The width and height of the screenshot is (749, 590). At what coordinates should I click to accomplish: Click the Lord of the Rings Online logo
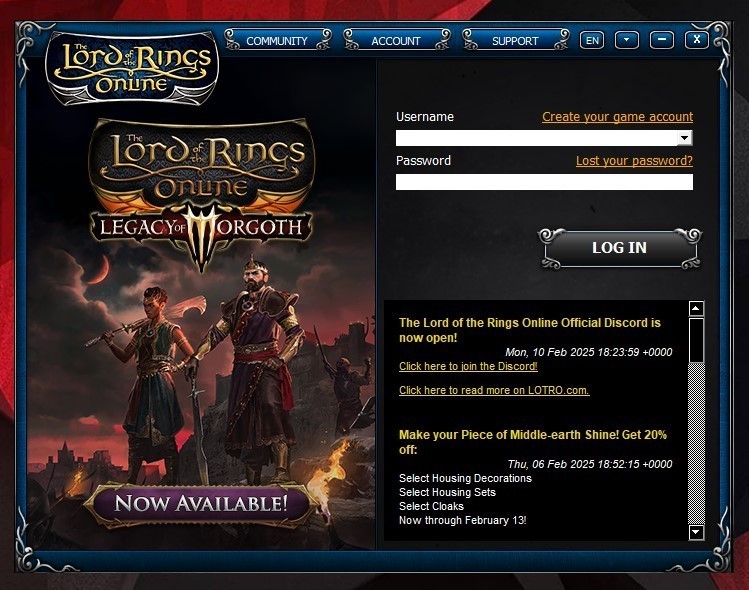[x=132, y=68]
